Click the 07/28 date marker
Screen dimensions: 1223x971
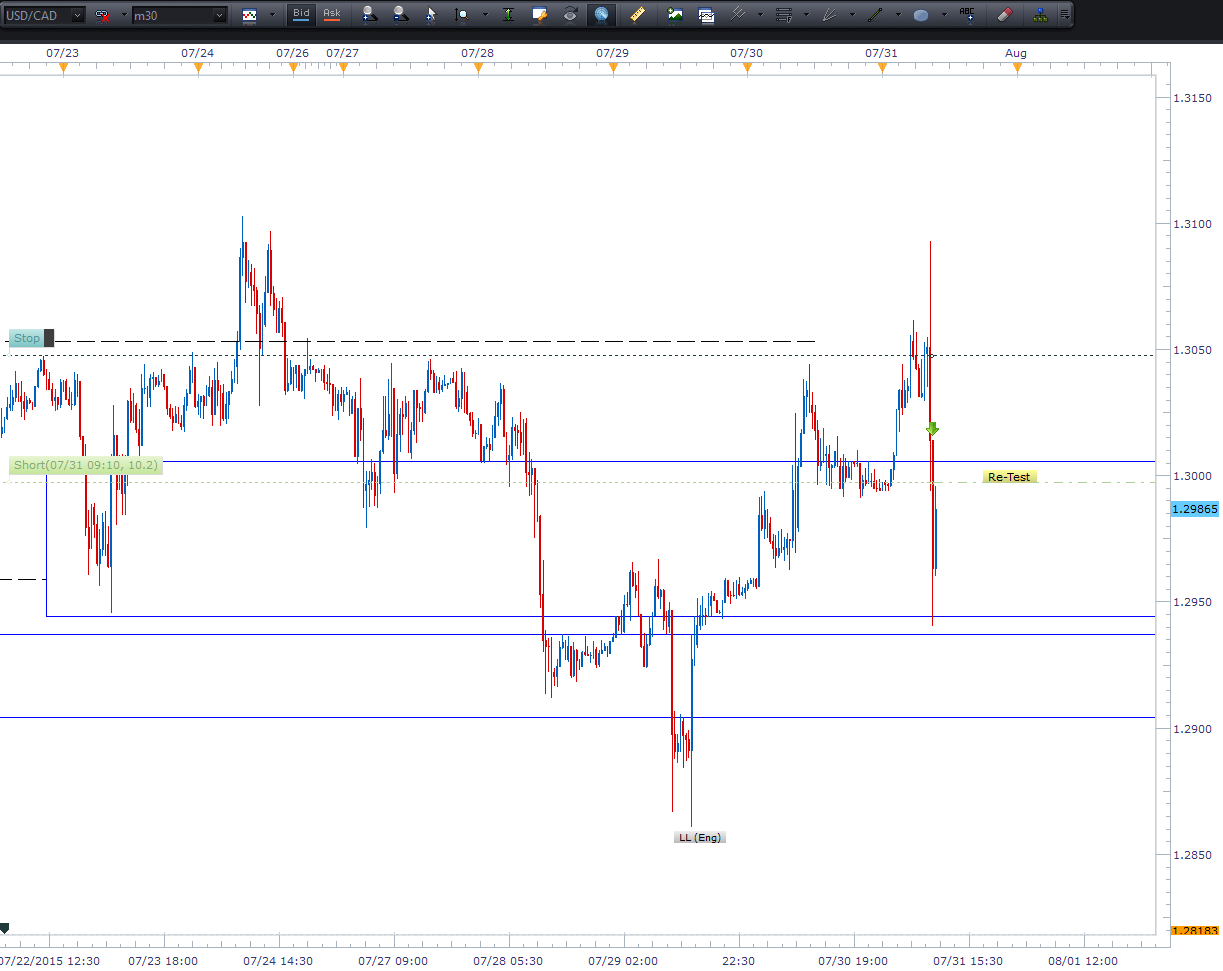[477, 53]
